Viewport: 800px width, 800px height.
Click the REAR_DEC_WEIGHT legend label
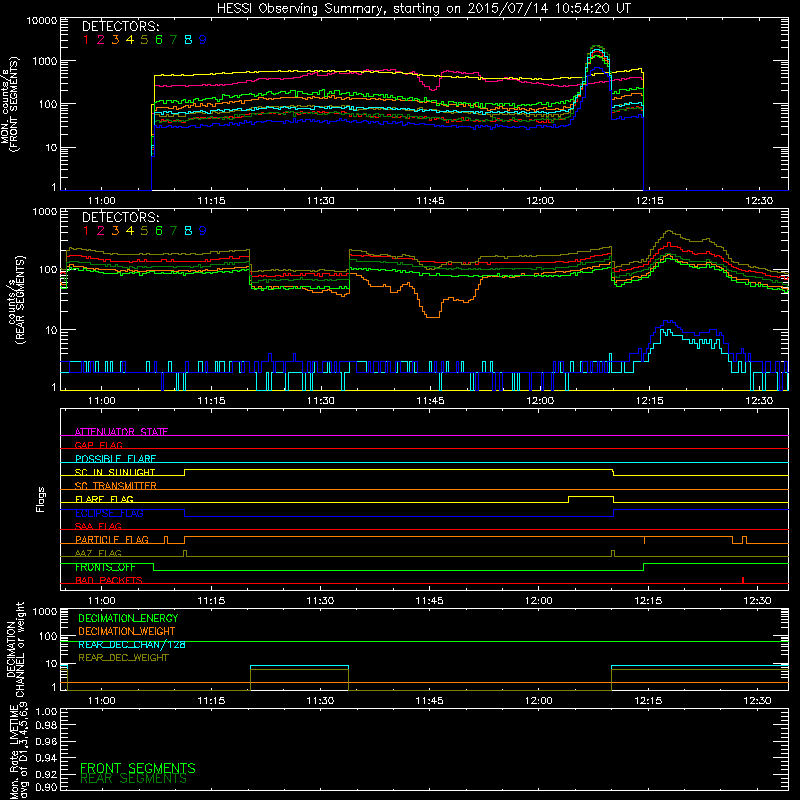tap(123, 658)
